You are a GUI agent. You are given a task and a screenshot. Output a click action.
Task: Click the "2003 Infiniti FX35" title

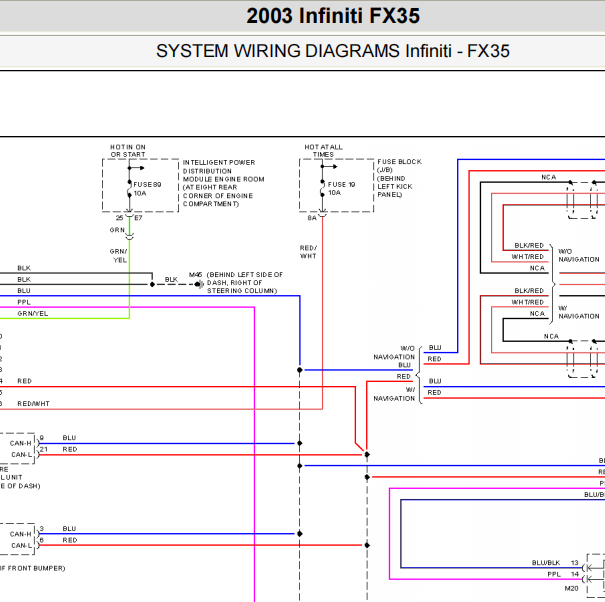(333, 16)
